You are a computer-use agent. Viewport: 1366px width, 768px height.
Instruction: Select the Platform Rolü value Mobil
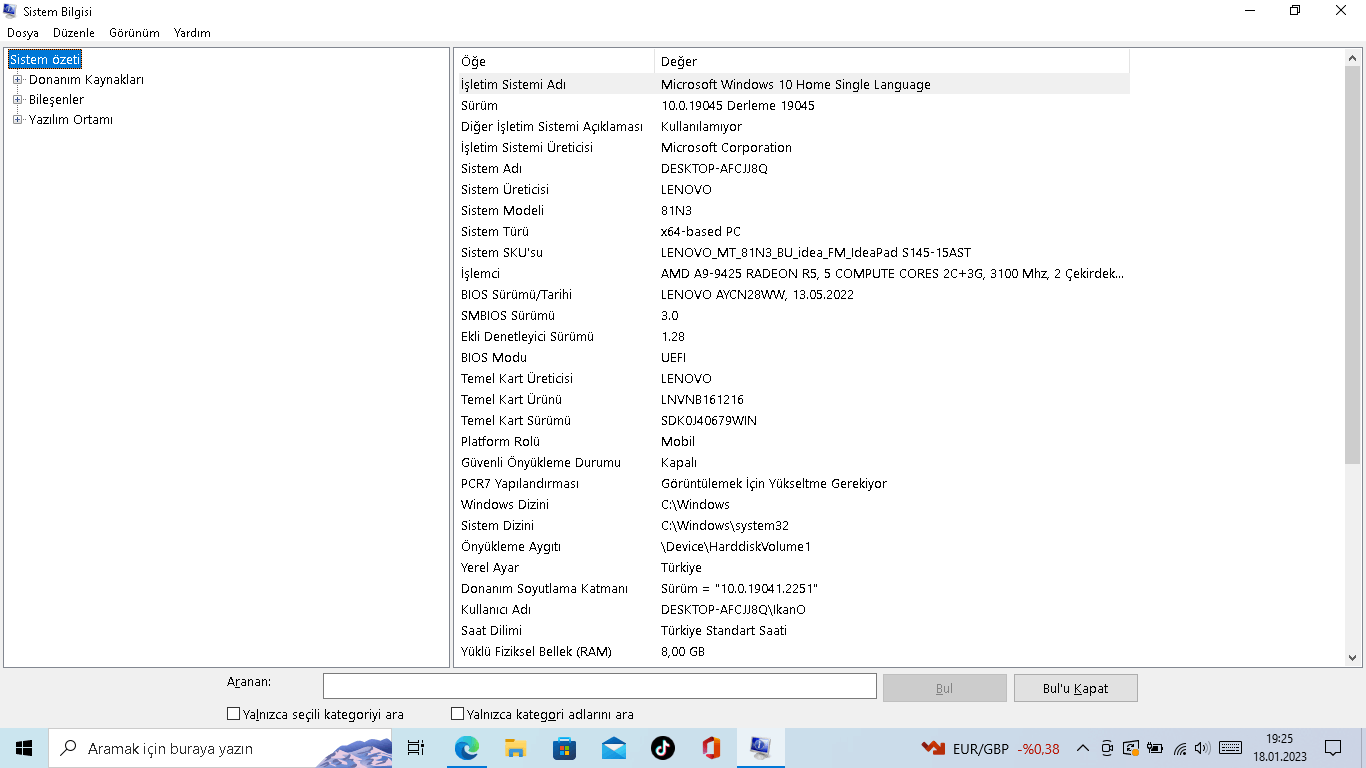[678, 442]
